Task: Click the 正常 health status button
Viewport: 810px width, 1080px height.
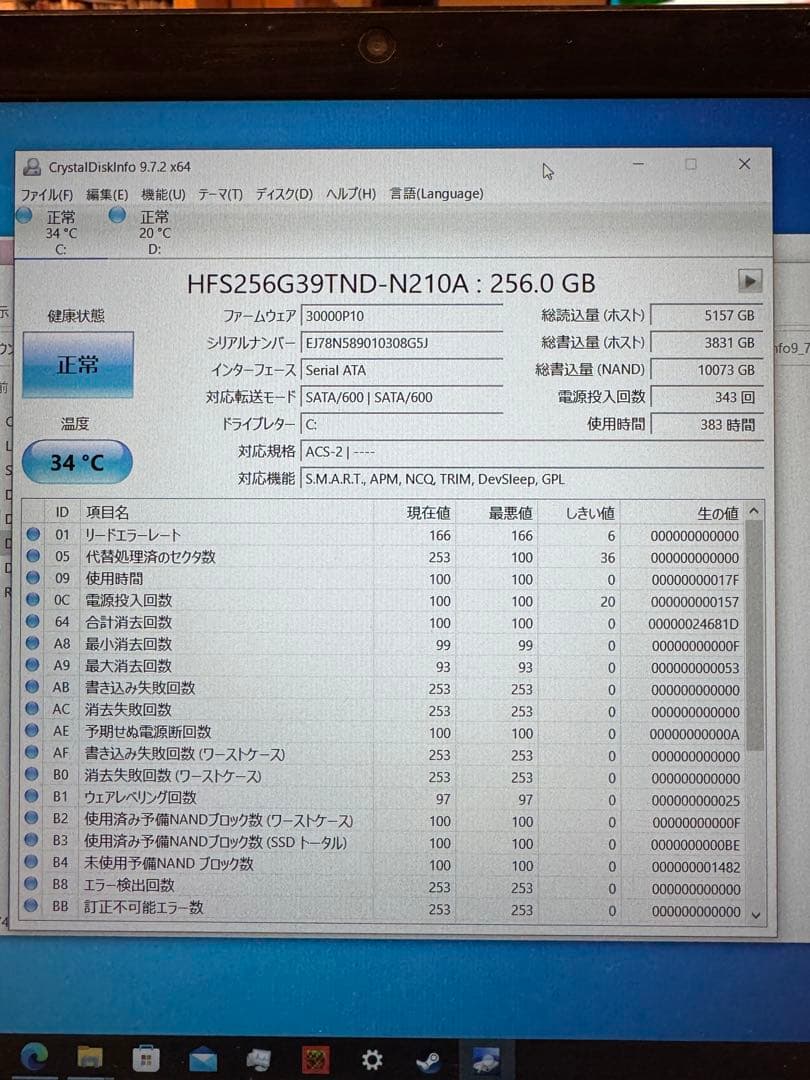Action: click(77, 364)
